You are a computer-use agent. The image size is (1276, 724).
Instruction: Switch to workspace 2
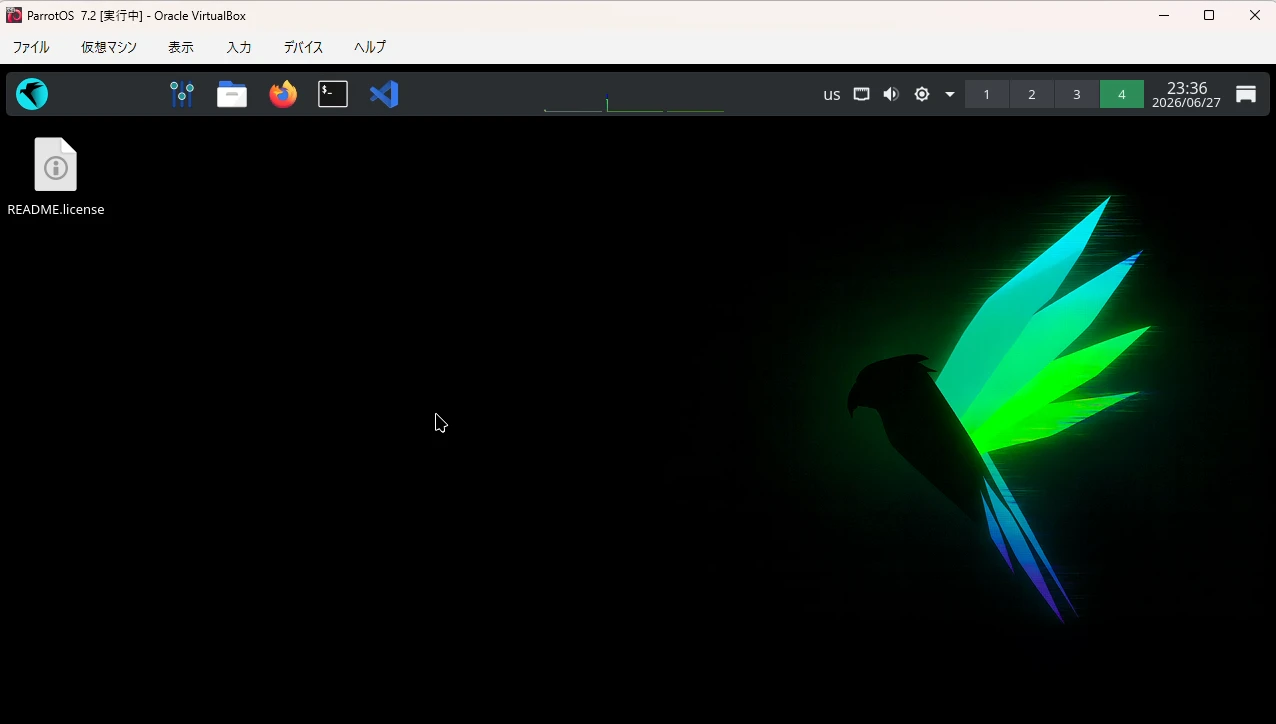1032,94
